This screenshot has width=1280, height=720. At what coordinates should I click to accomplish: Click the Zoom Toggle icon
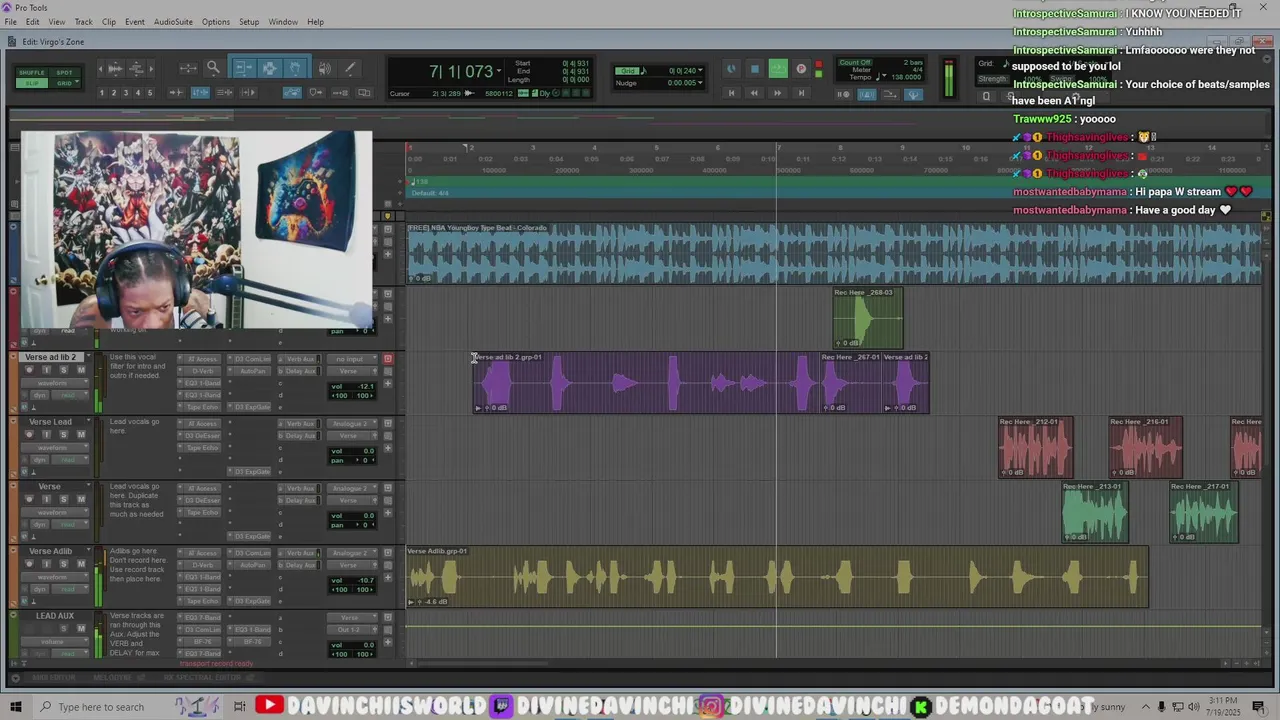coord(188,68)
